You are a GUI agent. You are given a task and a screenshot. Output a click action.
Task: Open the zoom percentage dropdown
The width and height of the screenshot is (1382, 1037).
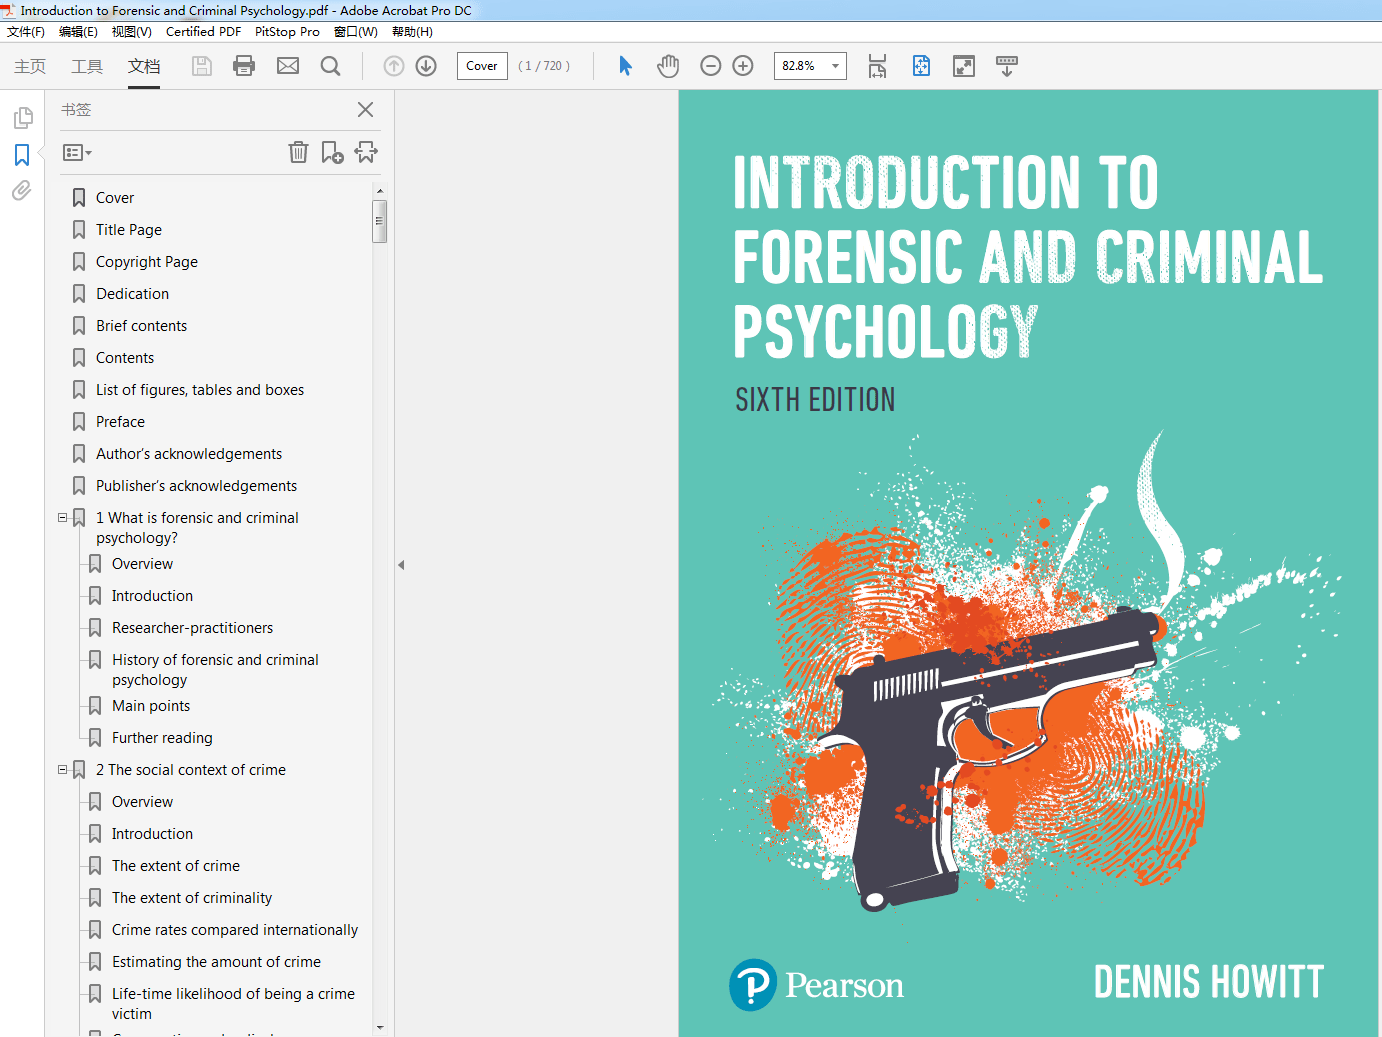pyautogui.click(x=834, y=65)
